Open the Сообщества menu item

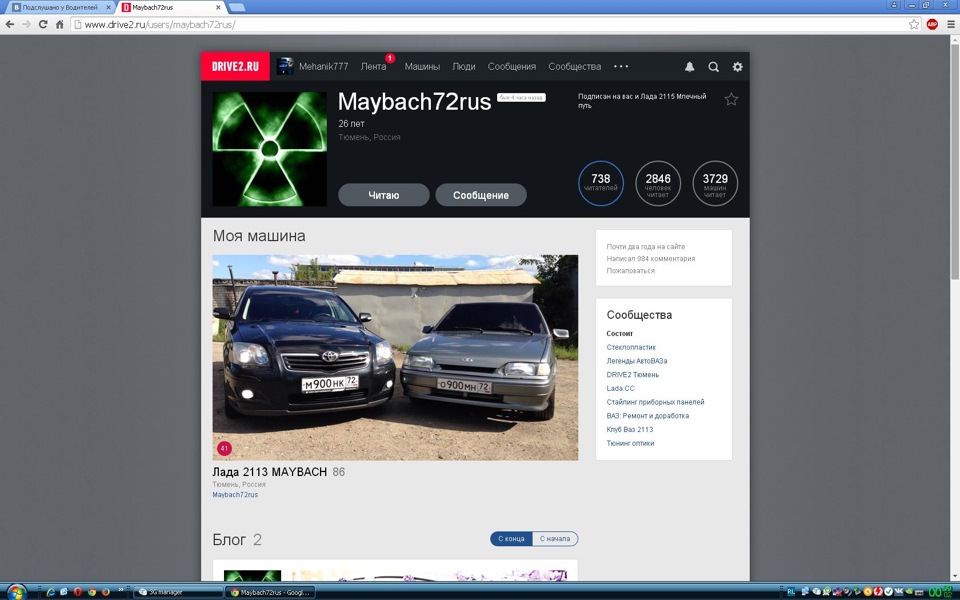575,67
